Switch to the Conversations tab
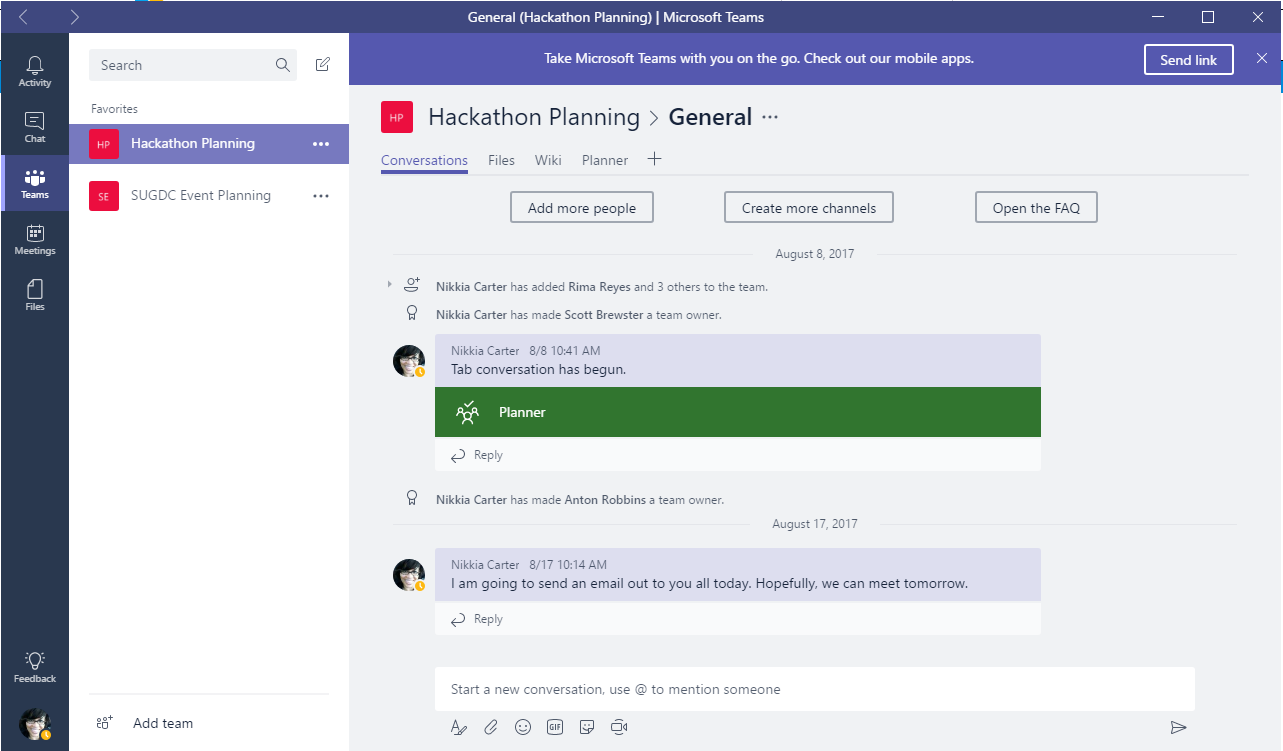This screenshot has height=751, width=1283. (424, 160)
